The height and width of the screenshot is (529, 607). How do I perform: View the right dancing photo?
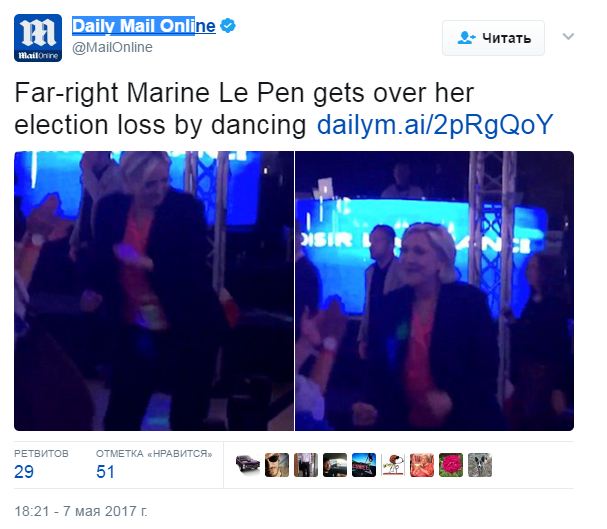[434, 291]
